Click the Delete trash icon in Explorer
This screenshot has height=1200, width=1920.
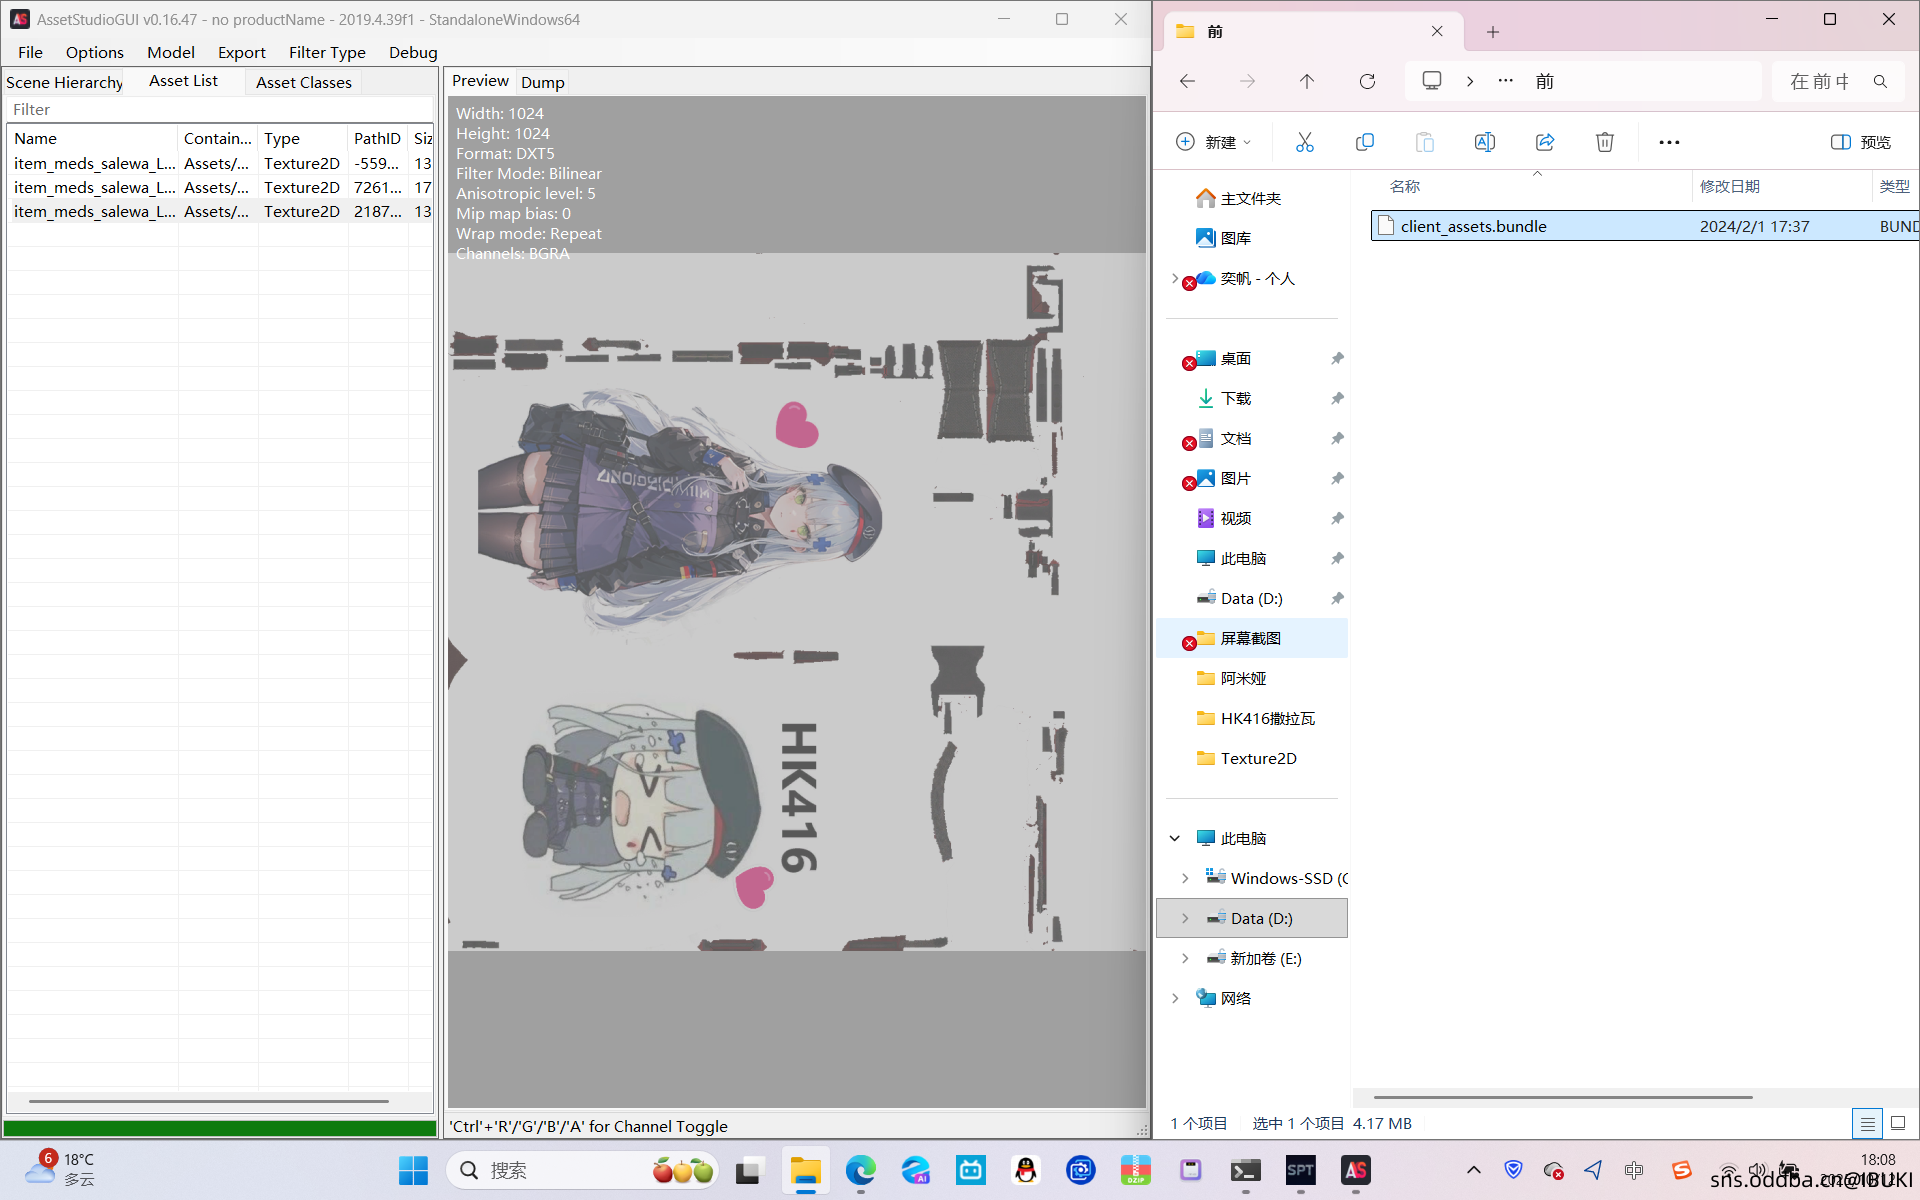(1604, 142)
